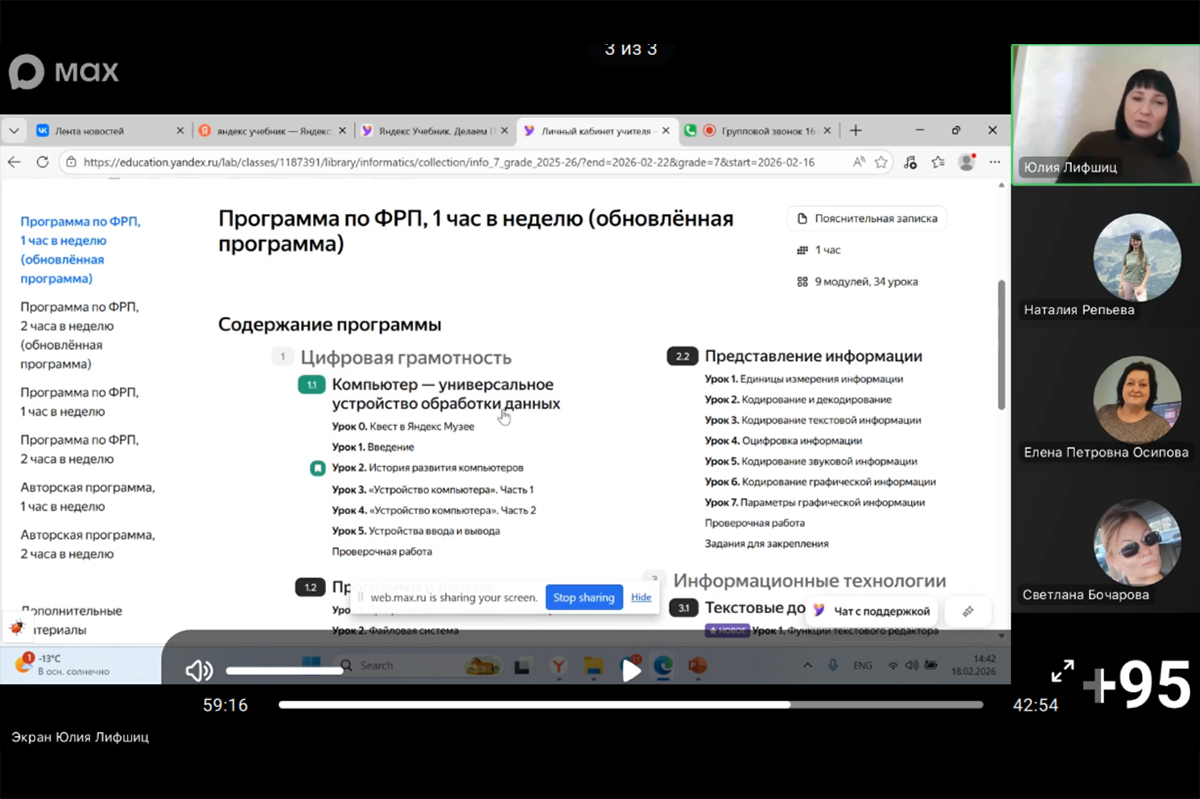Open Урок 6. Кодирование графической информации
The height and width of the screenshot is (799, 1200).
point(820,482)
